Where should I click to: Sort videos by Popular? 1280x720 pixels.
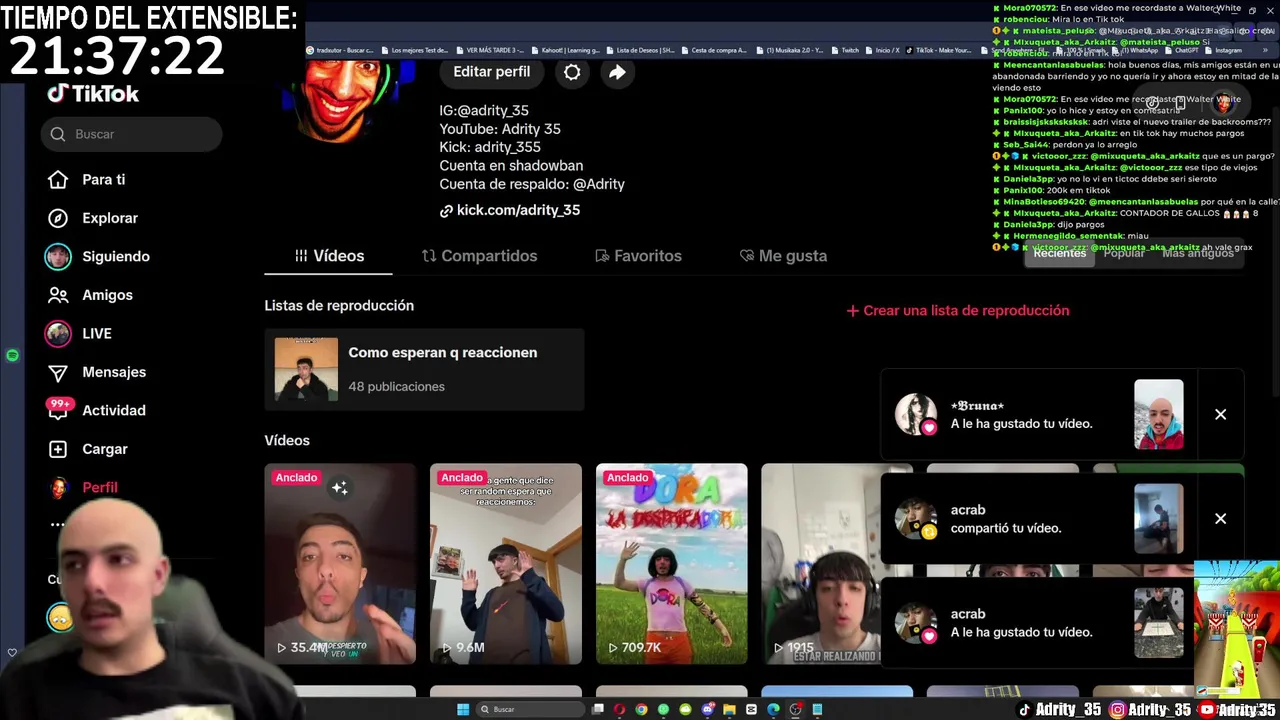point(1124,253)
